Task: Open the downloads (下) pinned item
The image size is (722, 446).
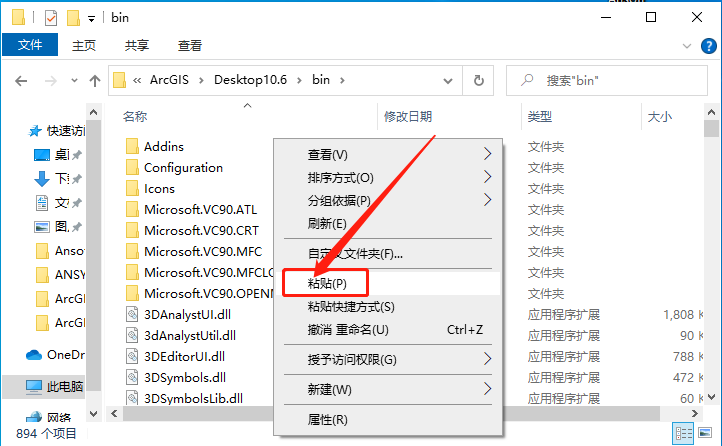Action: [58, 179]
